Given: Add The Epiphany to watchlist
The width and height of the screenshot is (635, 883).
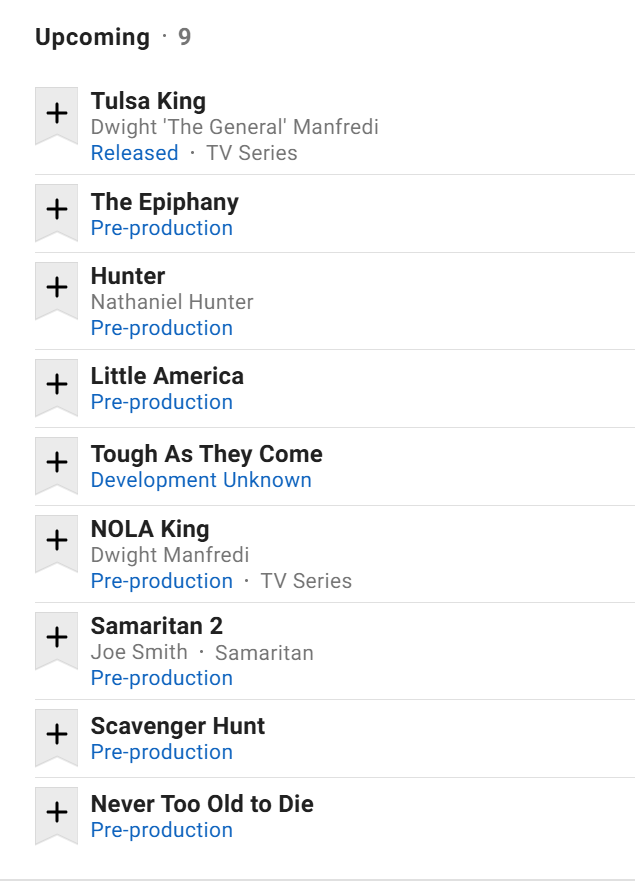Looking at the screenshot, I should coord(57,209).
